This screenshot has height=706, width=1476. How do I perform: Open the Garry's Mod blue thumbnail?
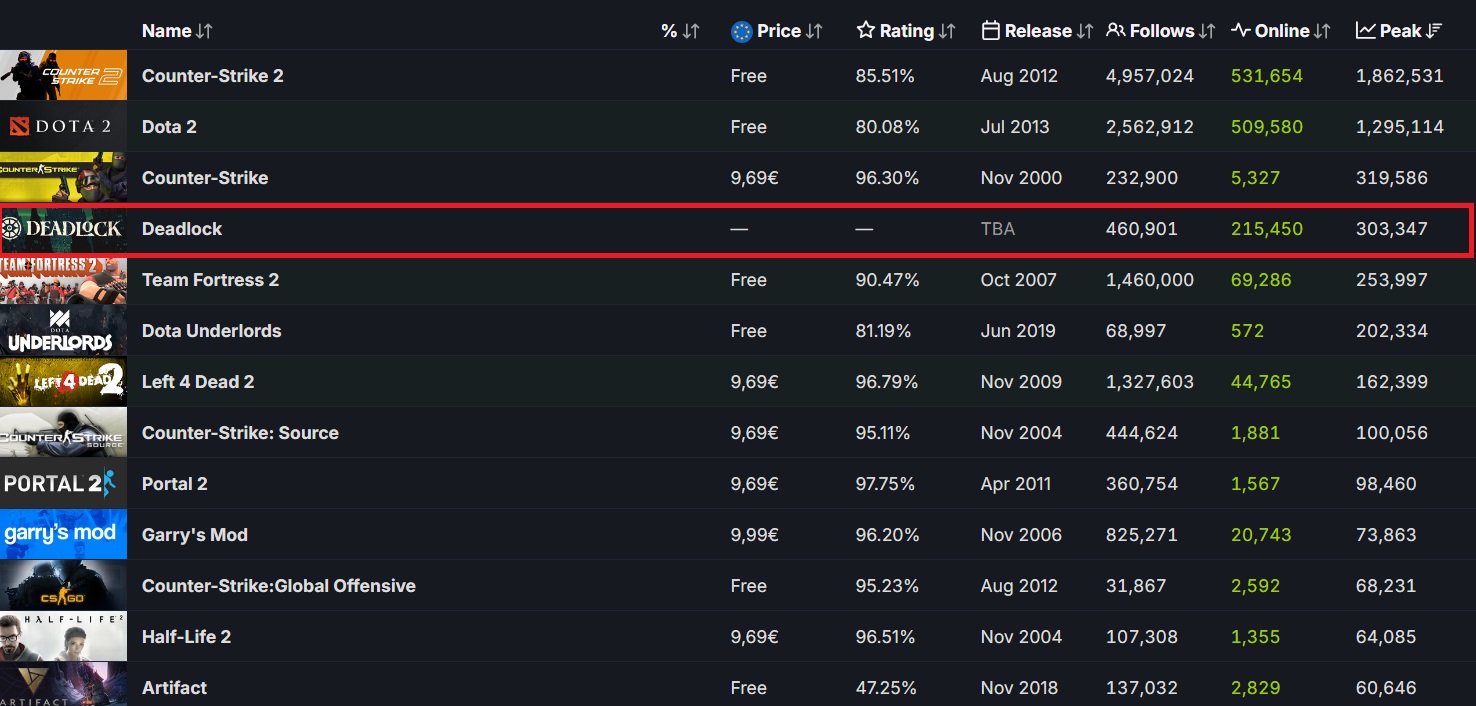click(x=63, y=535)
